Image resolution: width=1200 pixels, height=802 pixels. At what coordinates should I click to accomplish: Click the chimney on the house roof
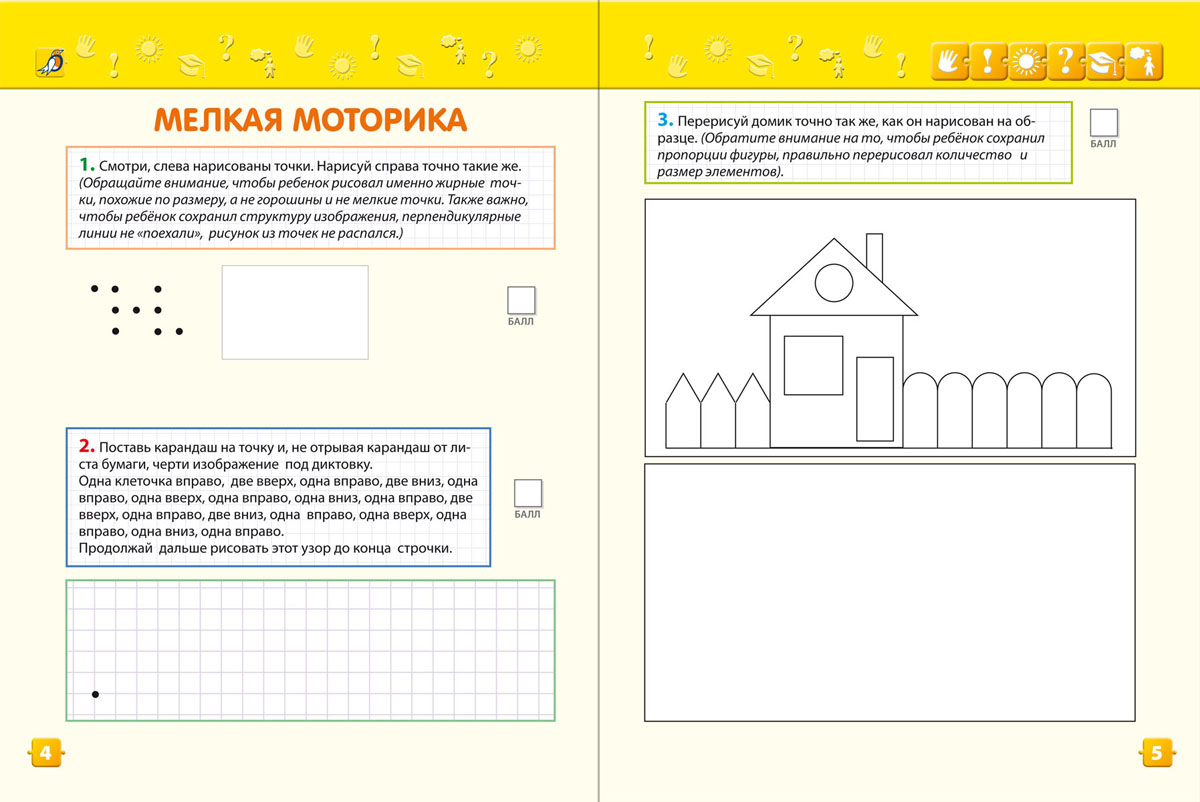[x=874, y=258]
